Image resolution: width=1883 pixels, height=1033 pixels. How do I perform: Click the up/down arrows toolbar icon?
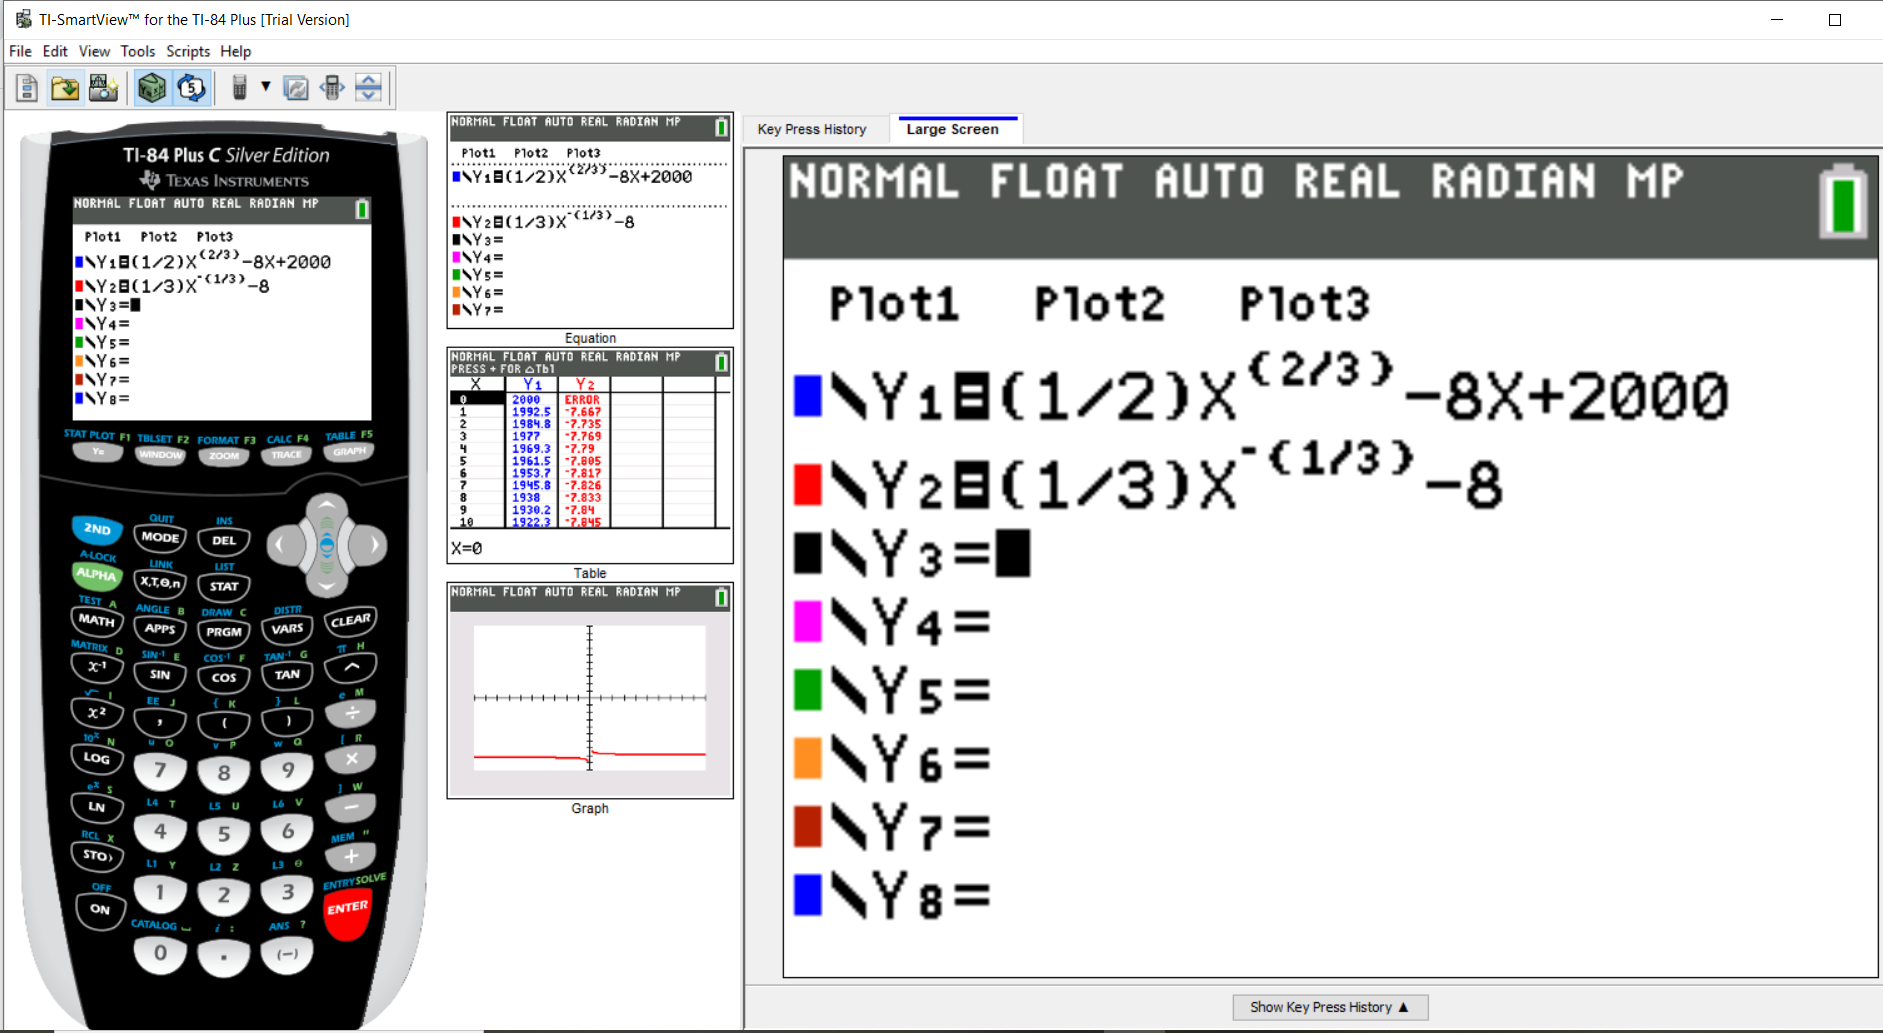368,89
